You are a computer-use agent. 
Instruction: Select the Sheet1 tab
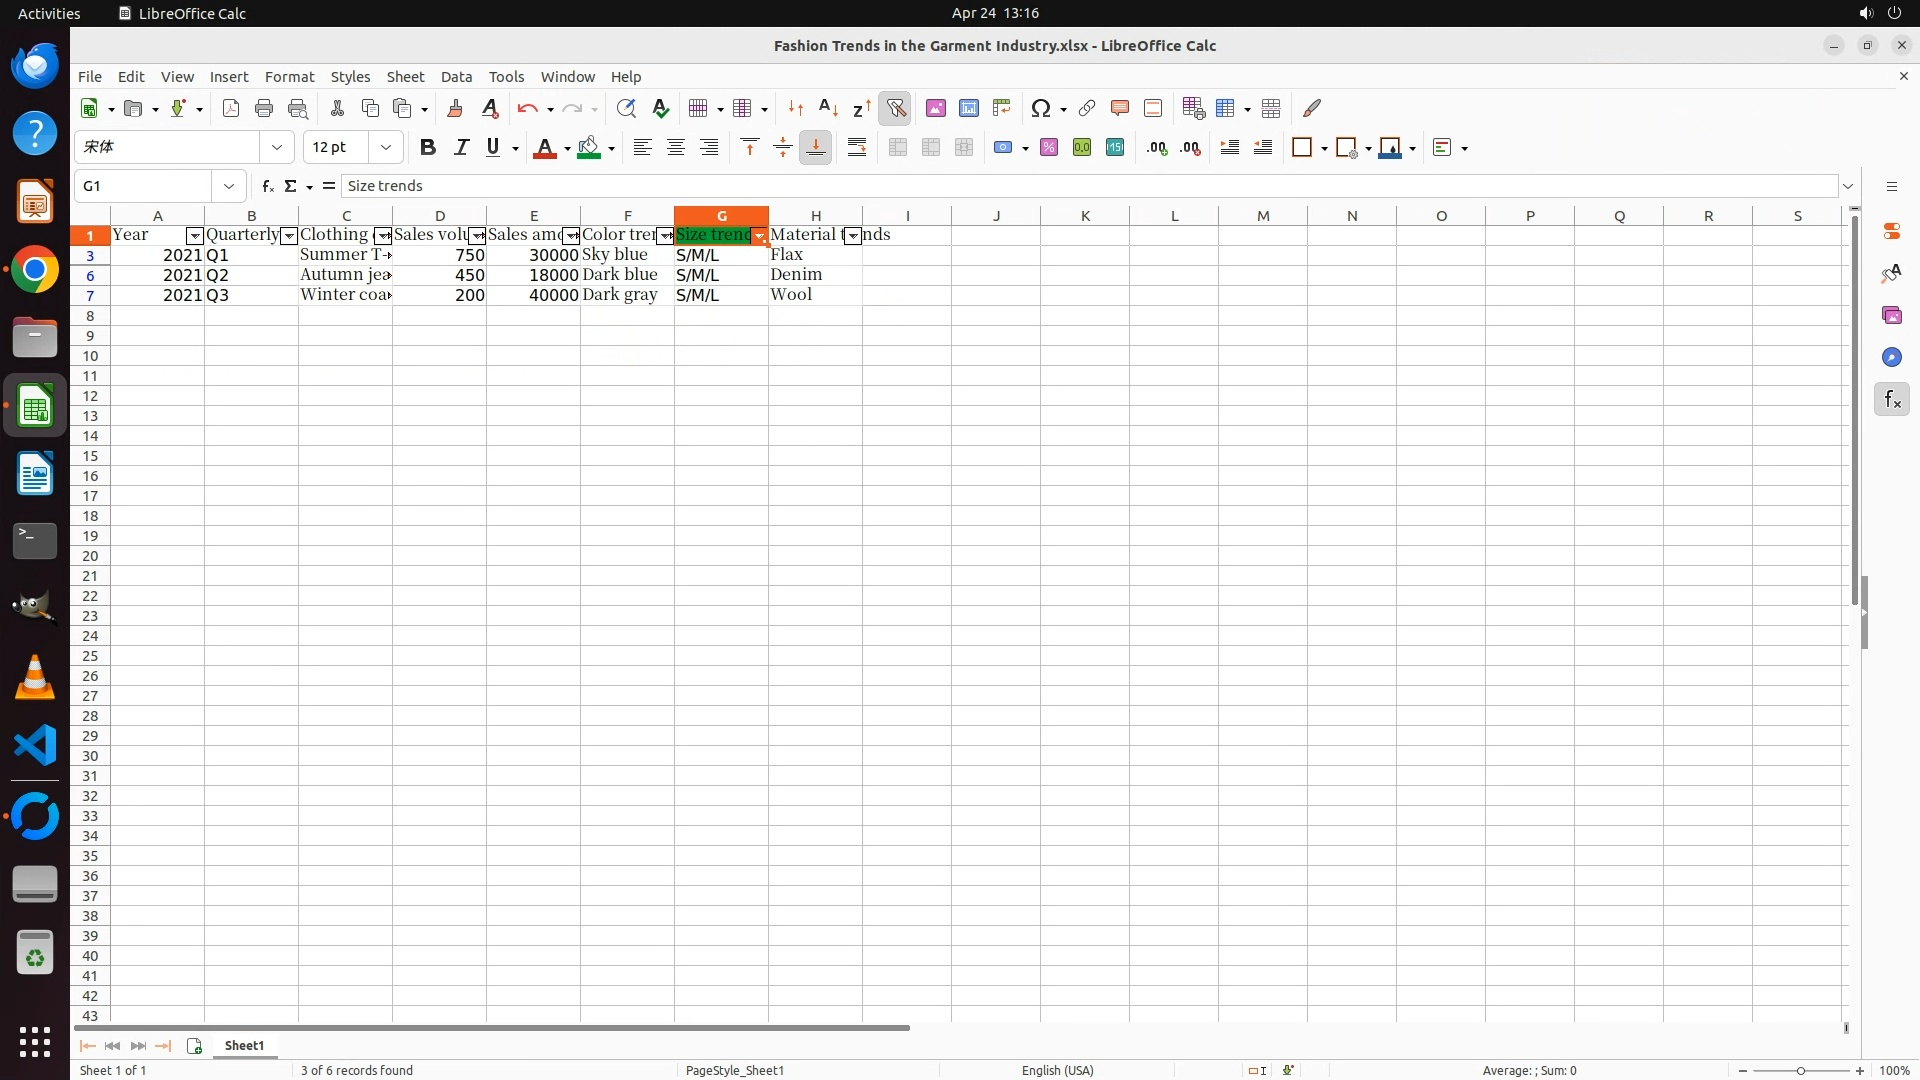244,1045
